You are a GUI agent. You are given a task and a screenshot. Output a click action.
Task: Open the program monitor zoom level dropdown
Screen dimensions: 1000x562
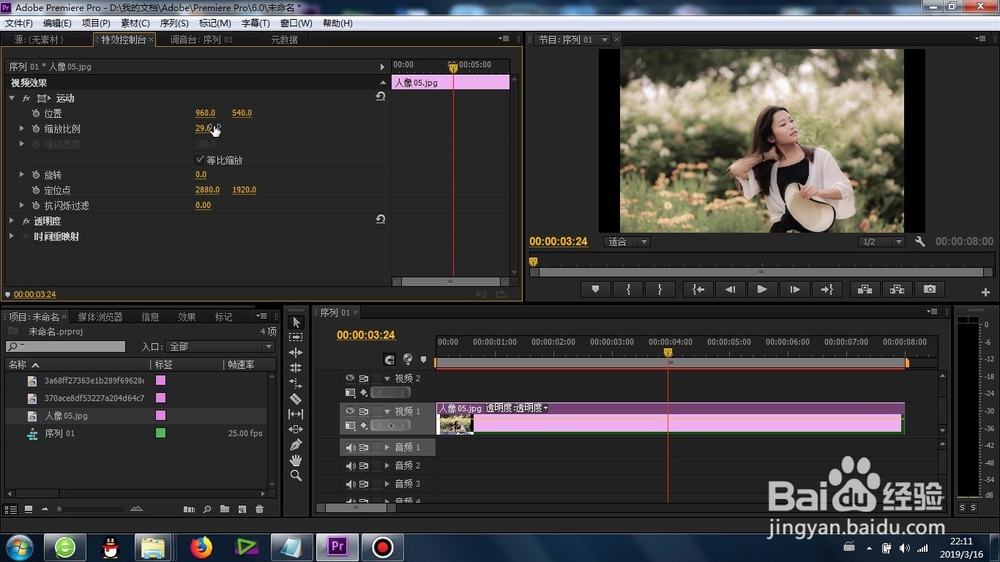click(627, 242)
